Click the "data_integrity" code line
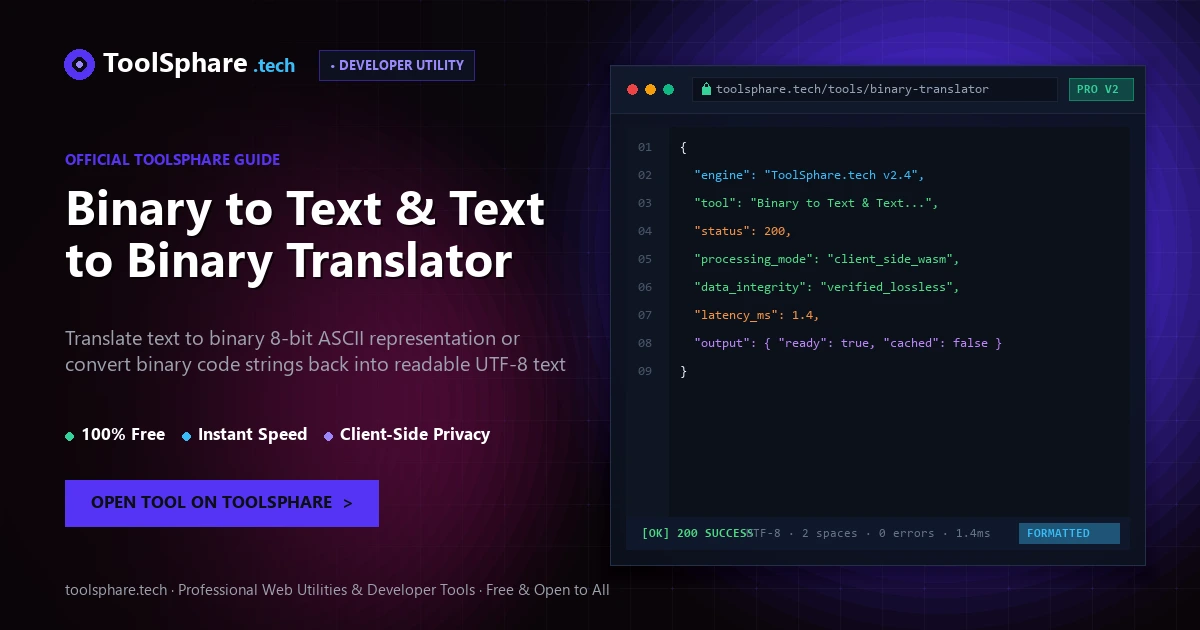Screen dimensions: 1200x630 click(827, 287)
